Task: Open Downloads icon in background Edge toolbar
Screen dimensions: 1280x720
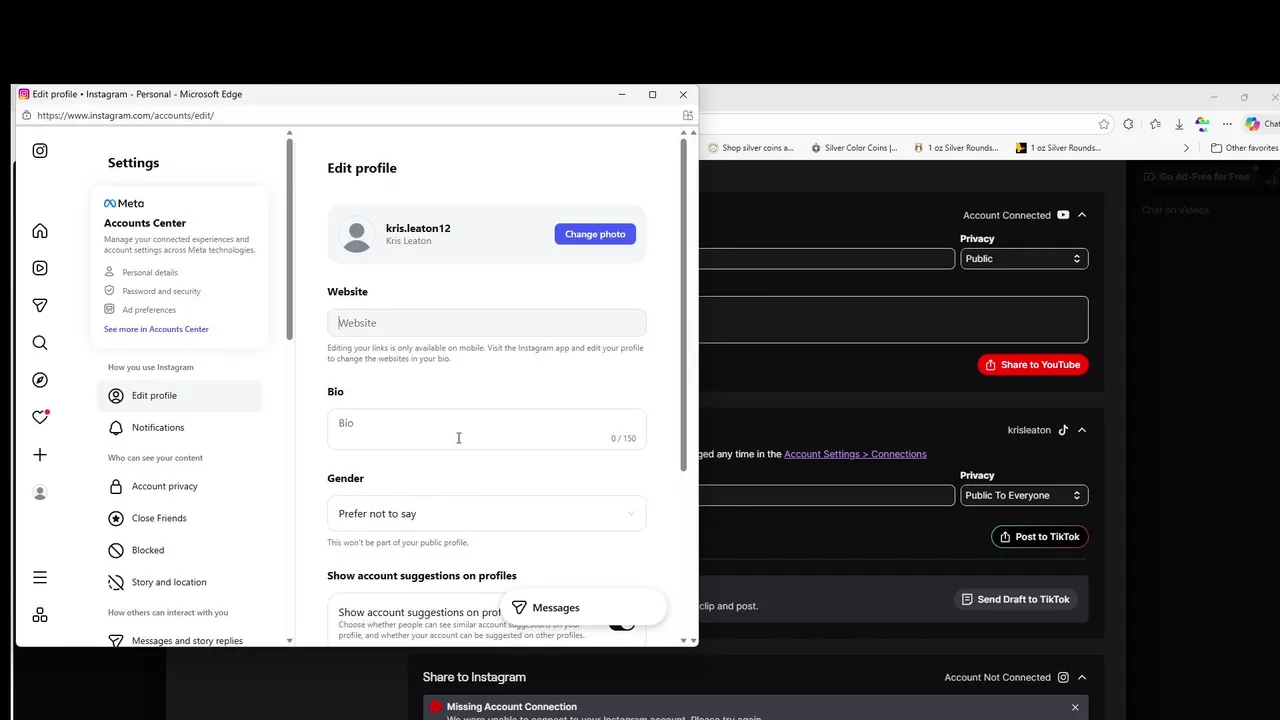Action: tap(1179, 124)
